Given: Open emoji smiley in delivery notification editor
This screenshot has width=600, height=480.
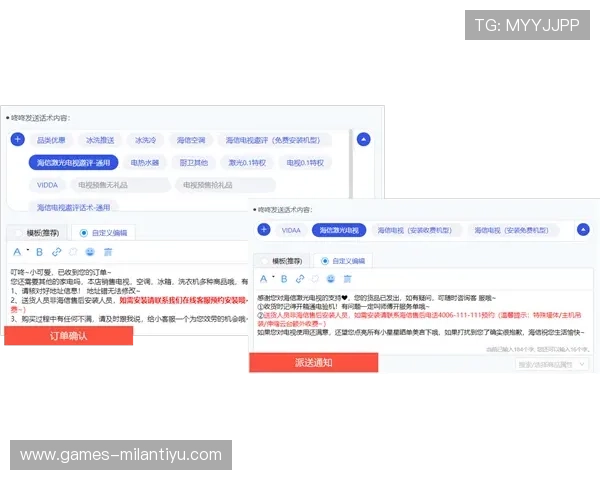Looking at the screenshot, I should (331, 279).
